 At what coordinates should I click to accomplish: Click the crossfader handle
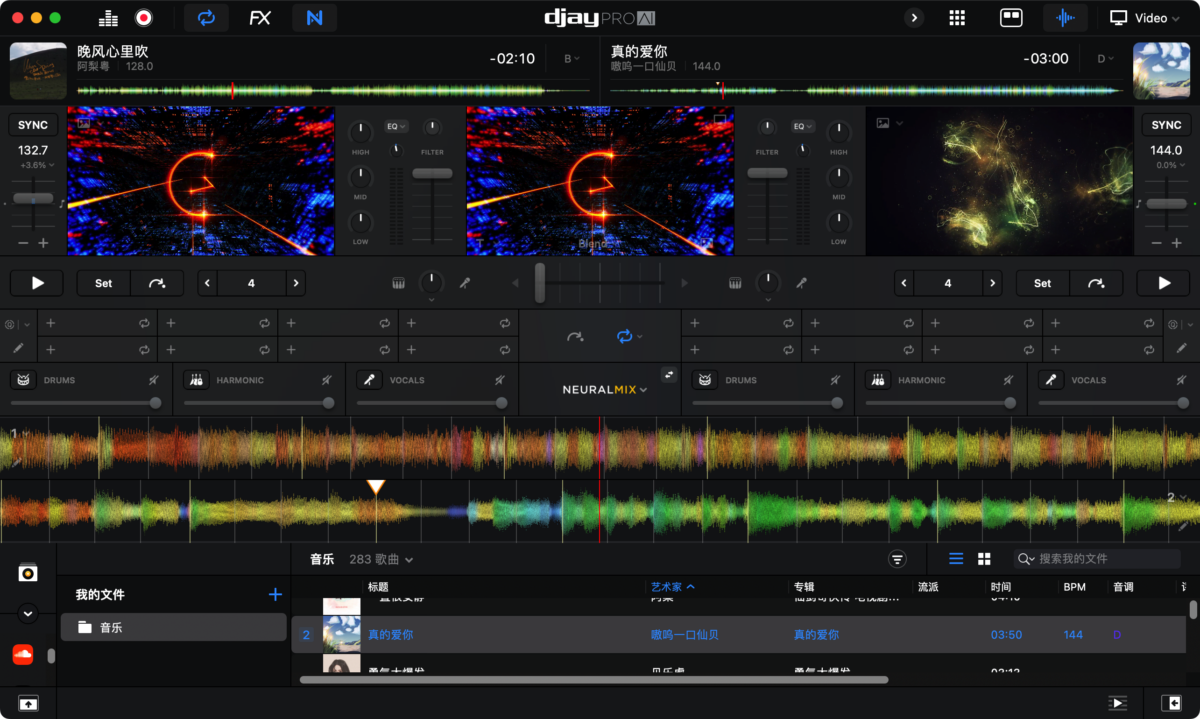point(540,282)
